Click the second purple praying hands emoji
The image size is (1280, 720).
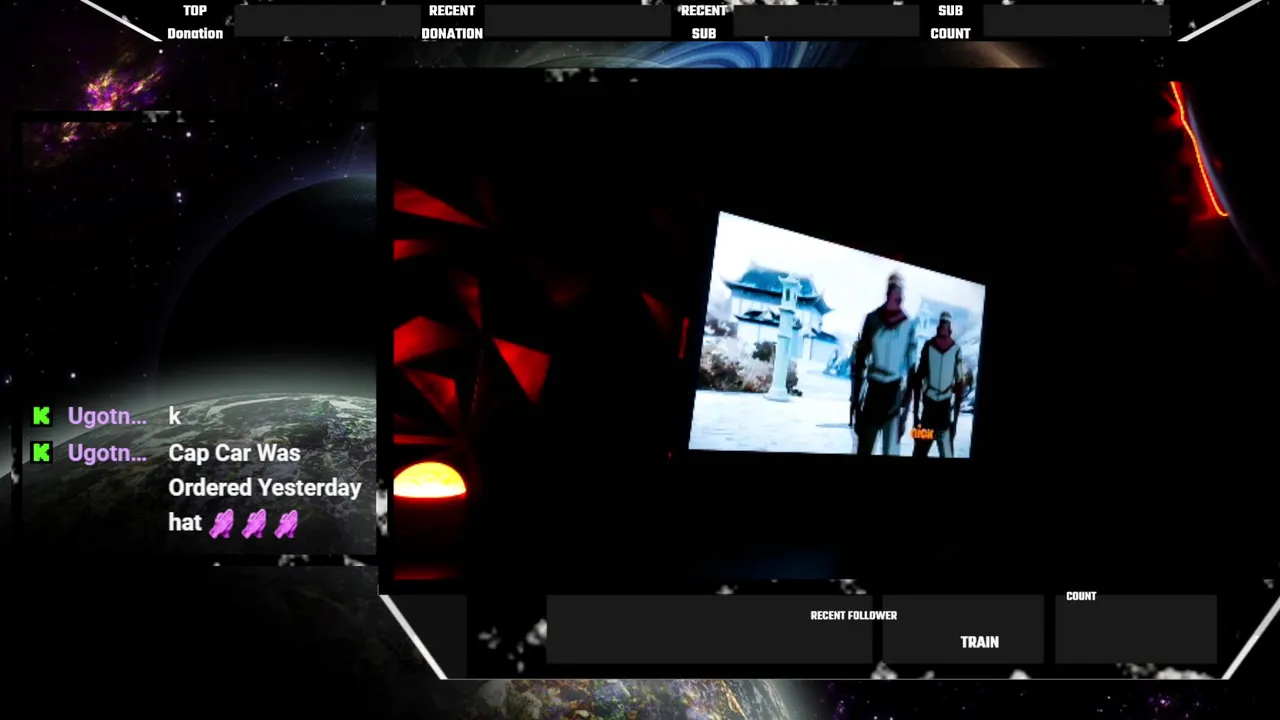254,523
